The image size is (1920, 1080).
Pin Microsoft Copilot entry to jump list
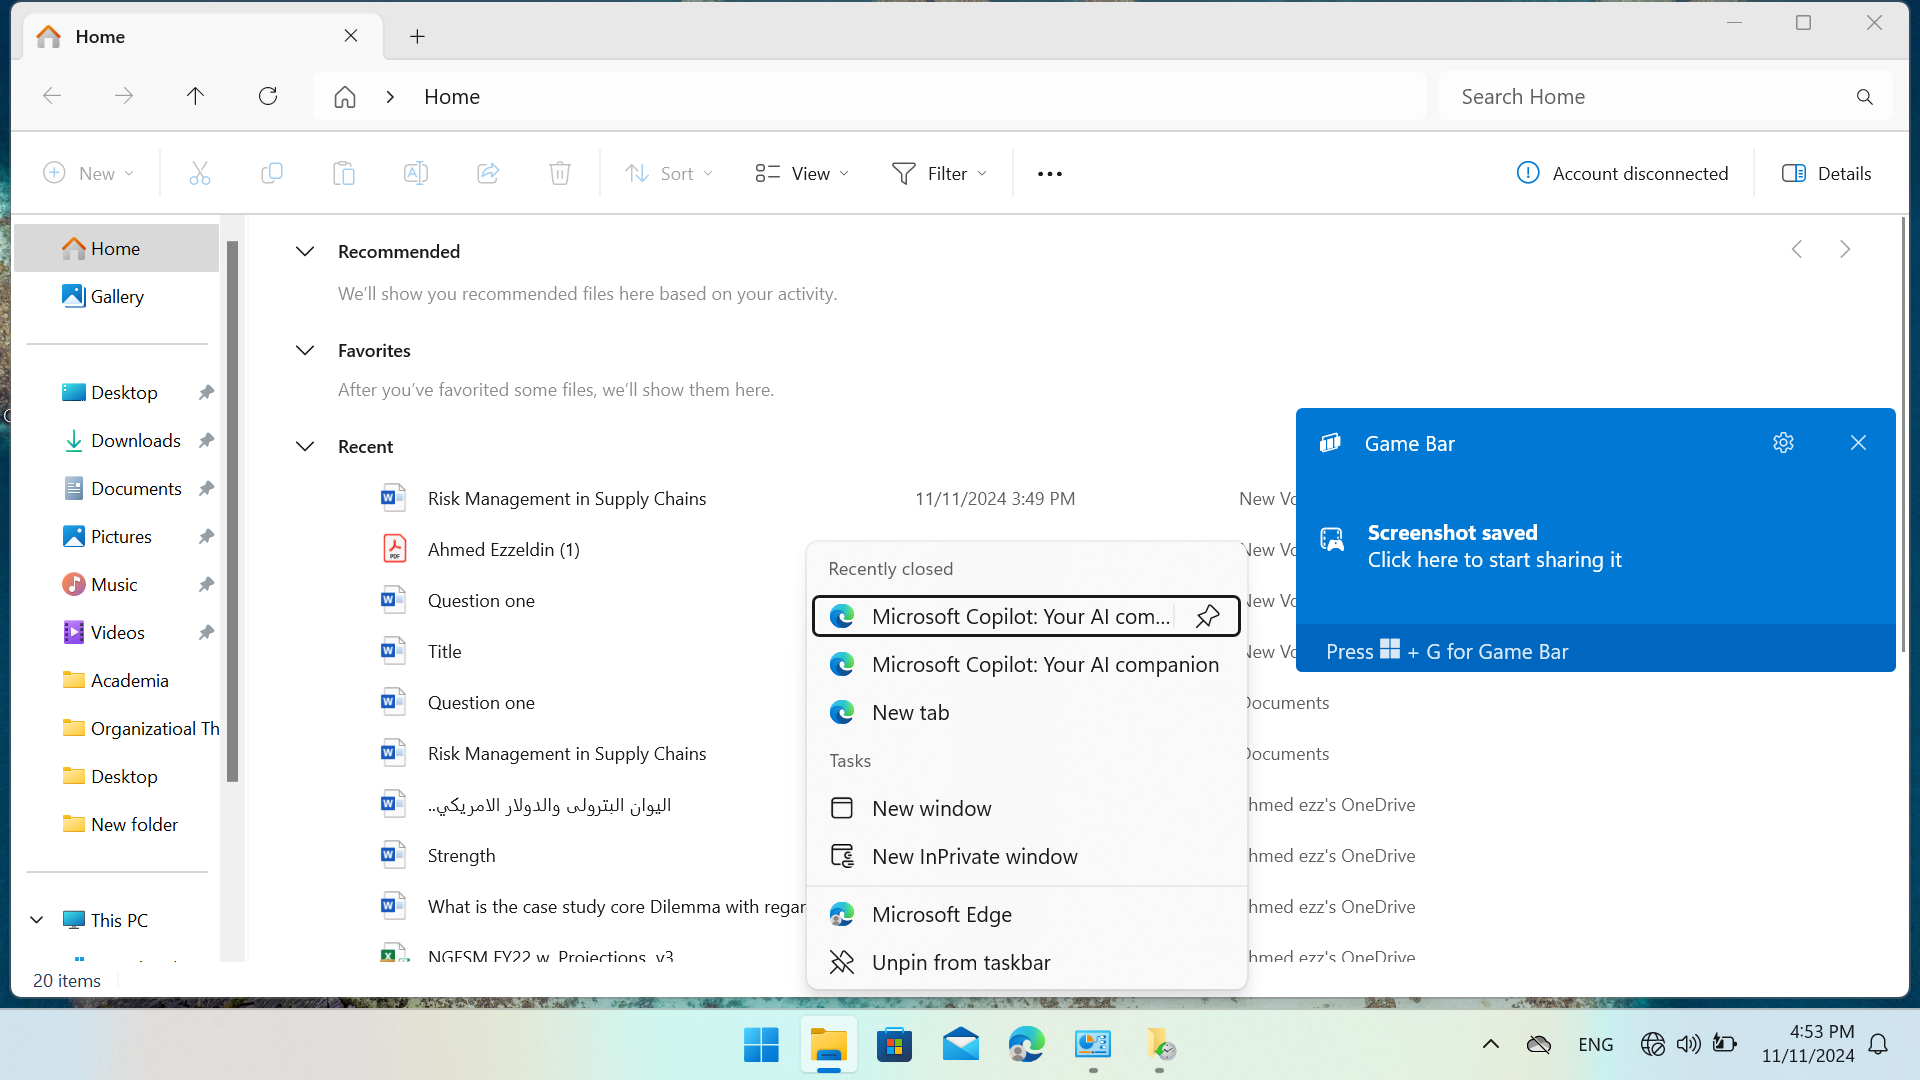pos(1207,616)
